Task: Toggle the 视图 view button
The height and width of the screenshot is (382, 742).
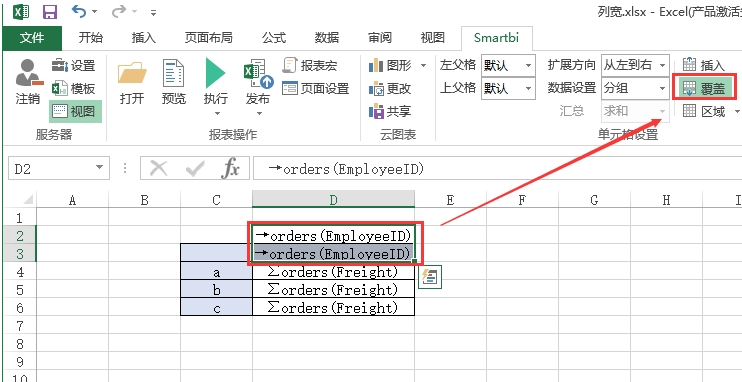Action: click(75, 112)
